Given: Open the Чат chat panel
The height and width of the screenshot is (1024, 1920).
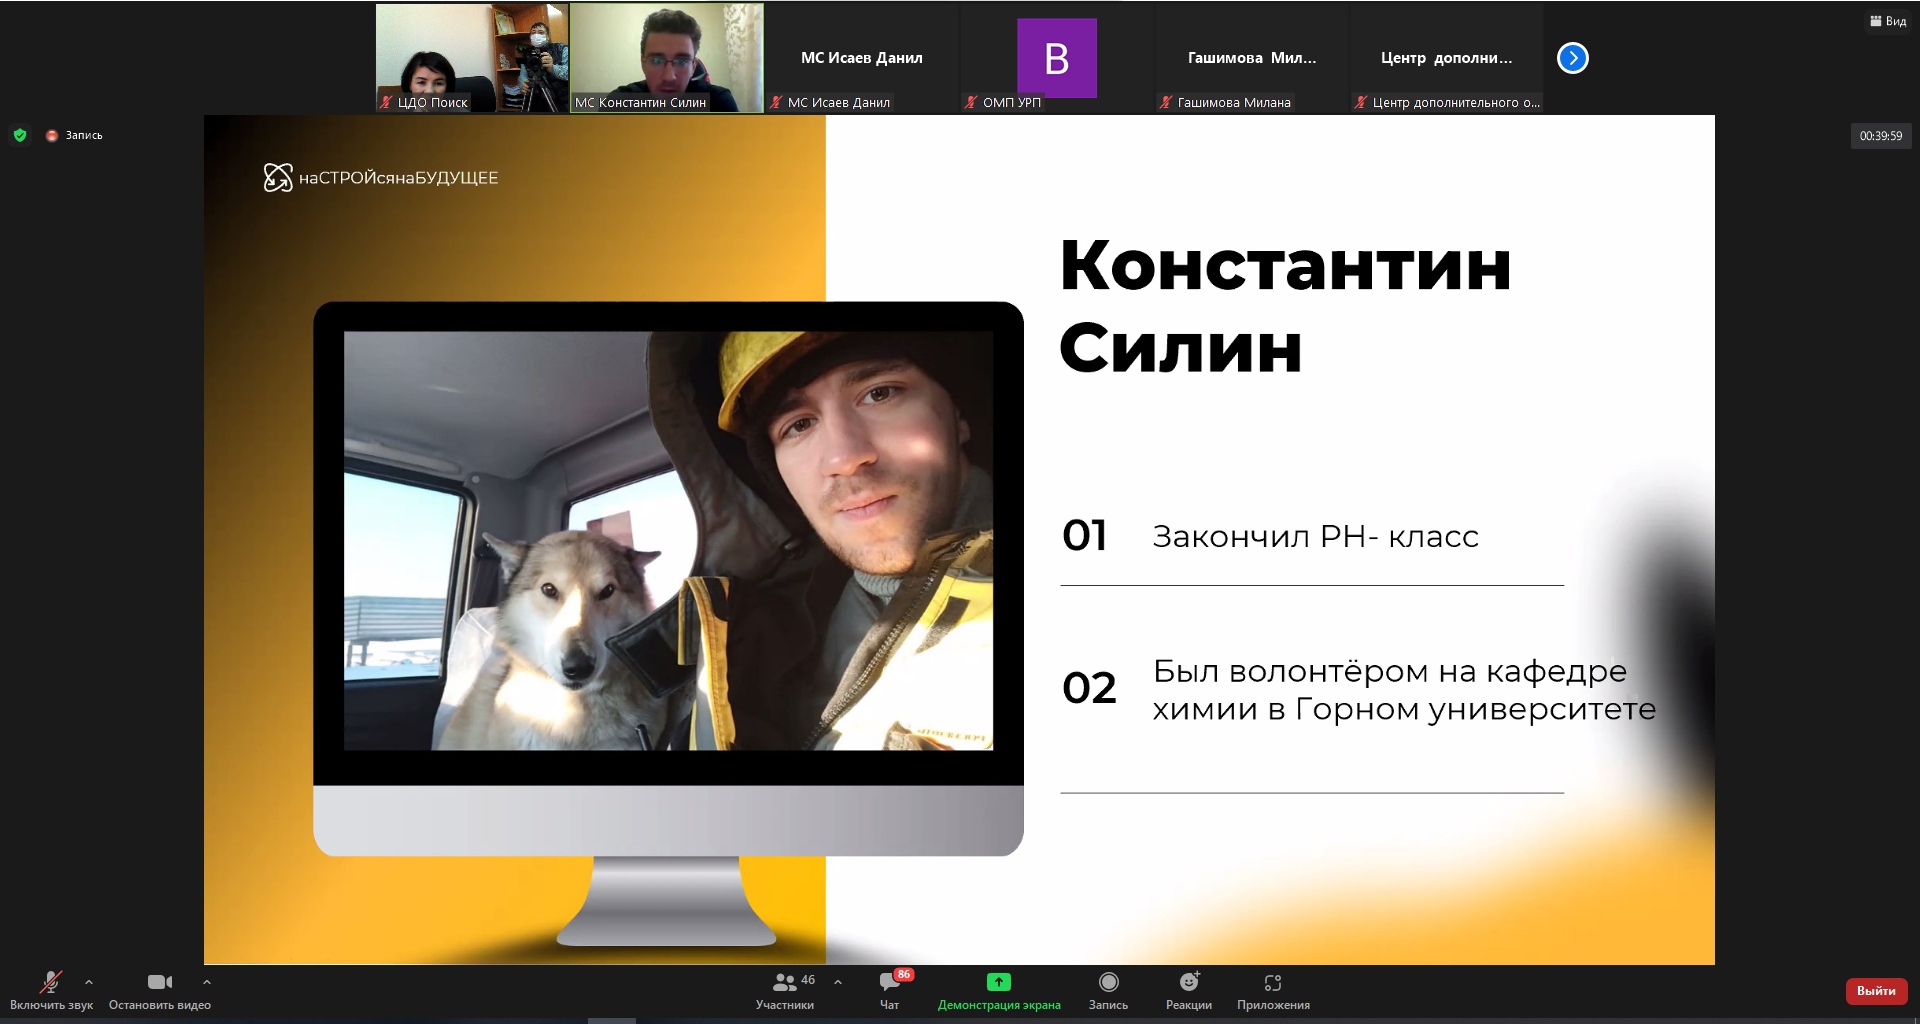Looking at the screenshot, I should [889, 990].
